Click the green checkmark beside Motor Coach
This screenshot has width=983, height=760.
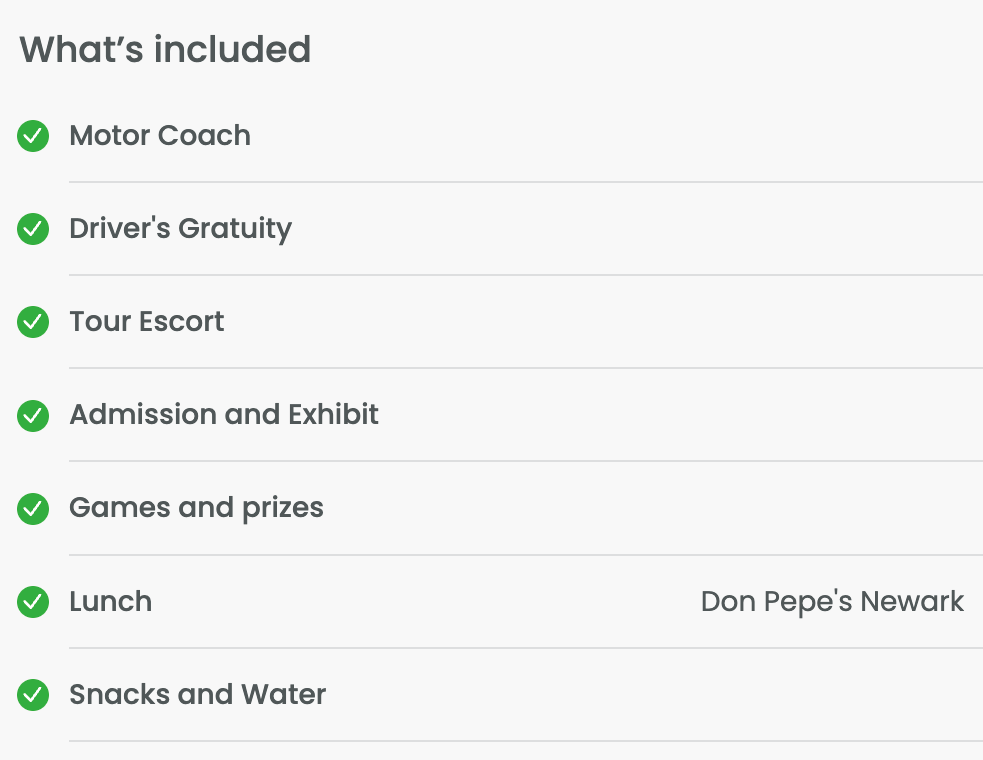click(x=33, y=135)
